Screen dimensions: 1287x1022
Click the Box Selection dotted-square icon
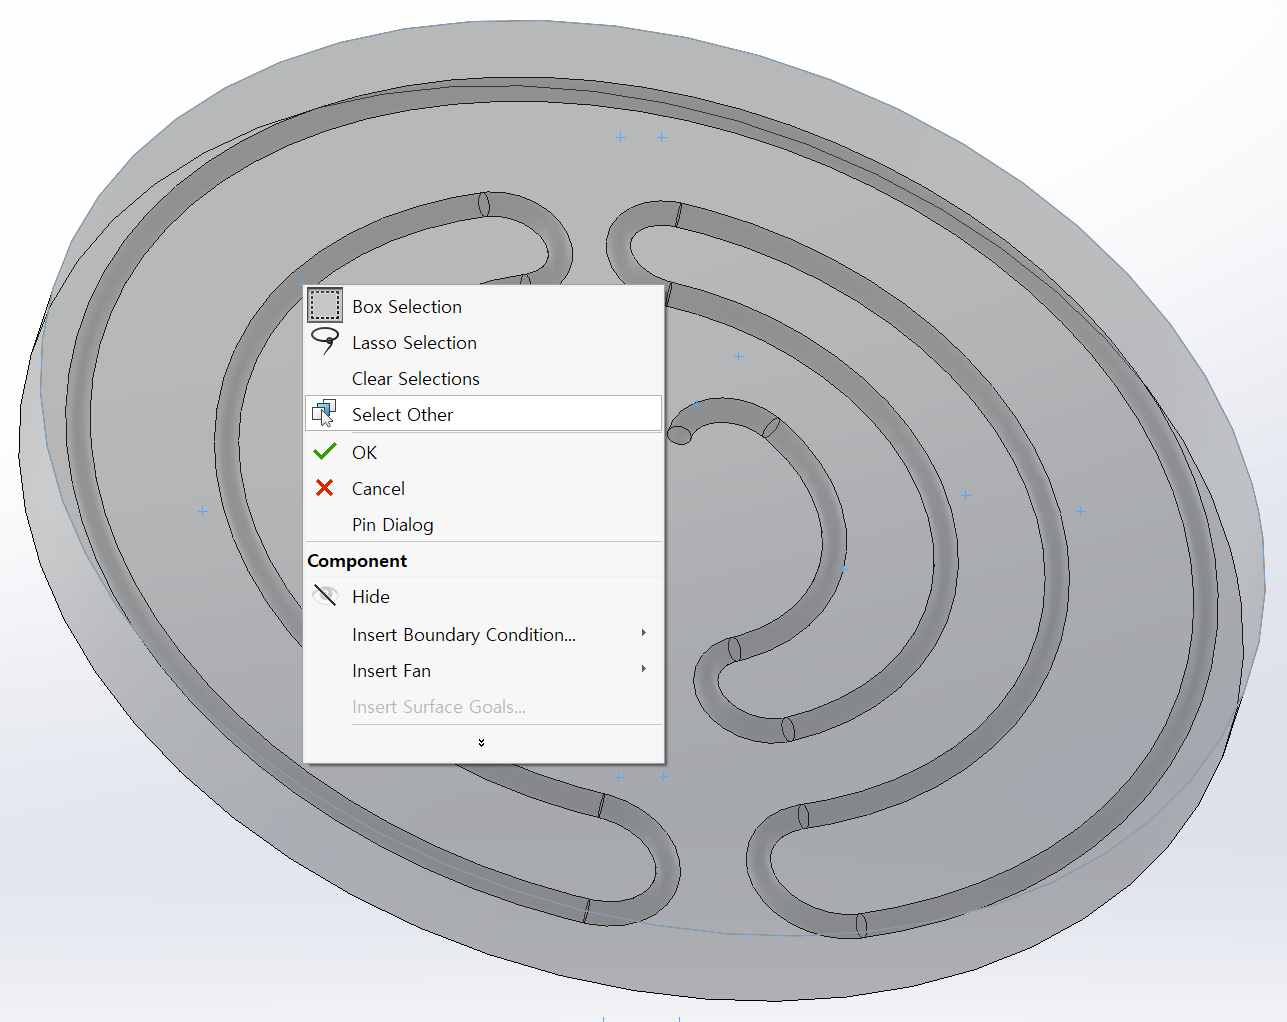[x=324, y=306]
